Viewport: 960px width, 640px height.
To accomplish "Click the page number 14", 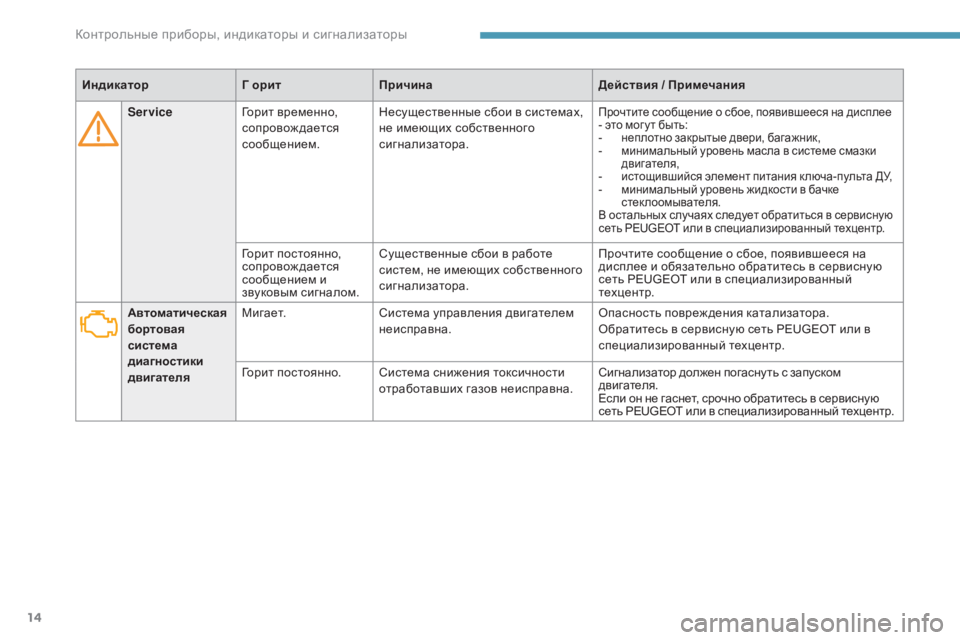I will tap(35, 617).
